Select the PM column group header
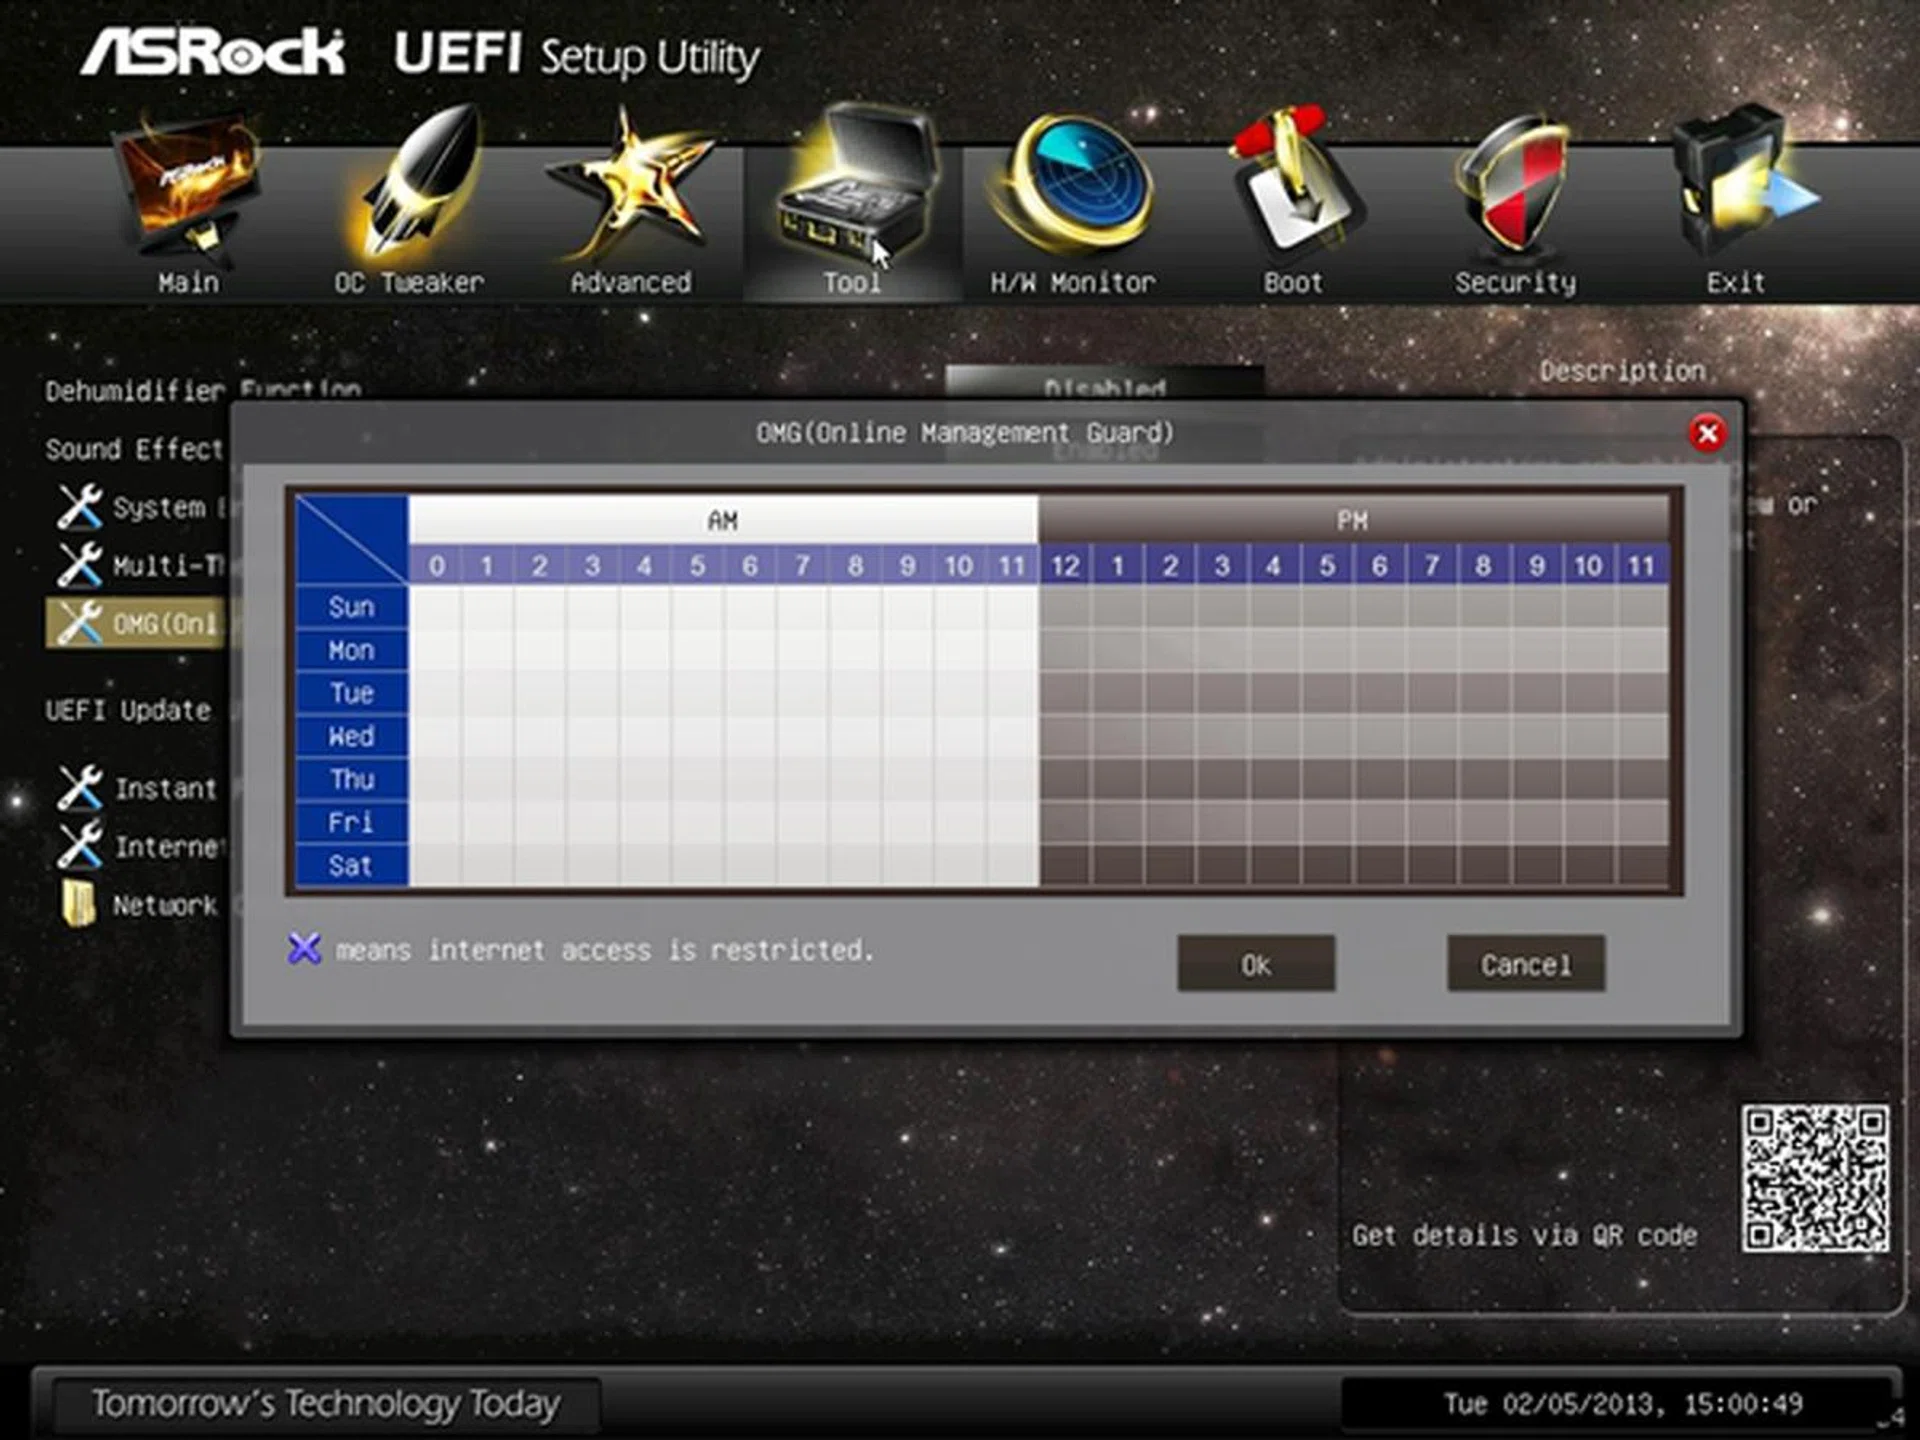The width and height of the screenshot is (1920, 1440). 1352,520
